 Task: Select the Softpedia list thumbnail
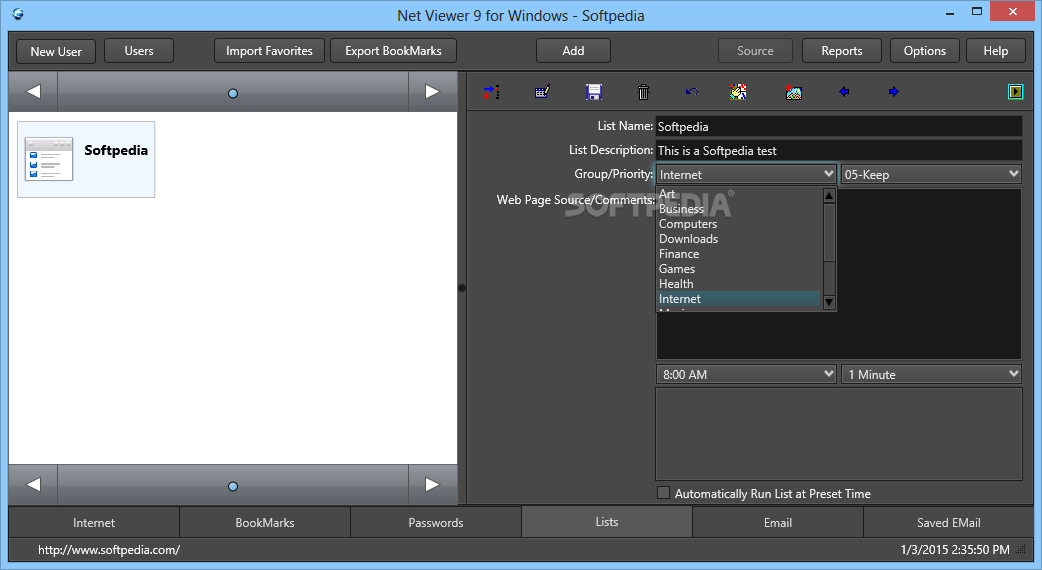[x=86, y=159]
